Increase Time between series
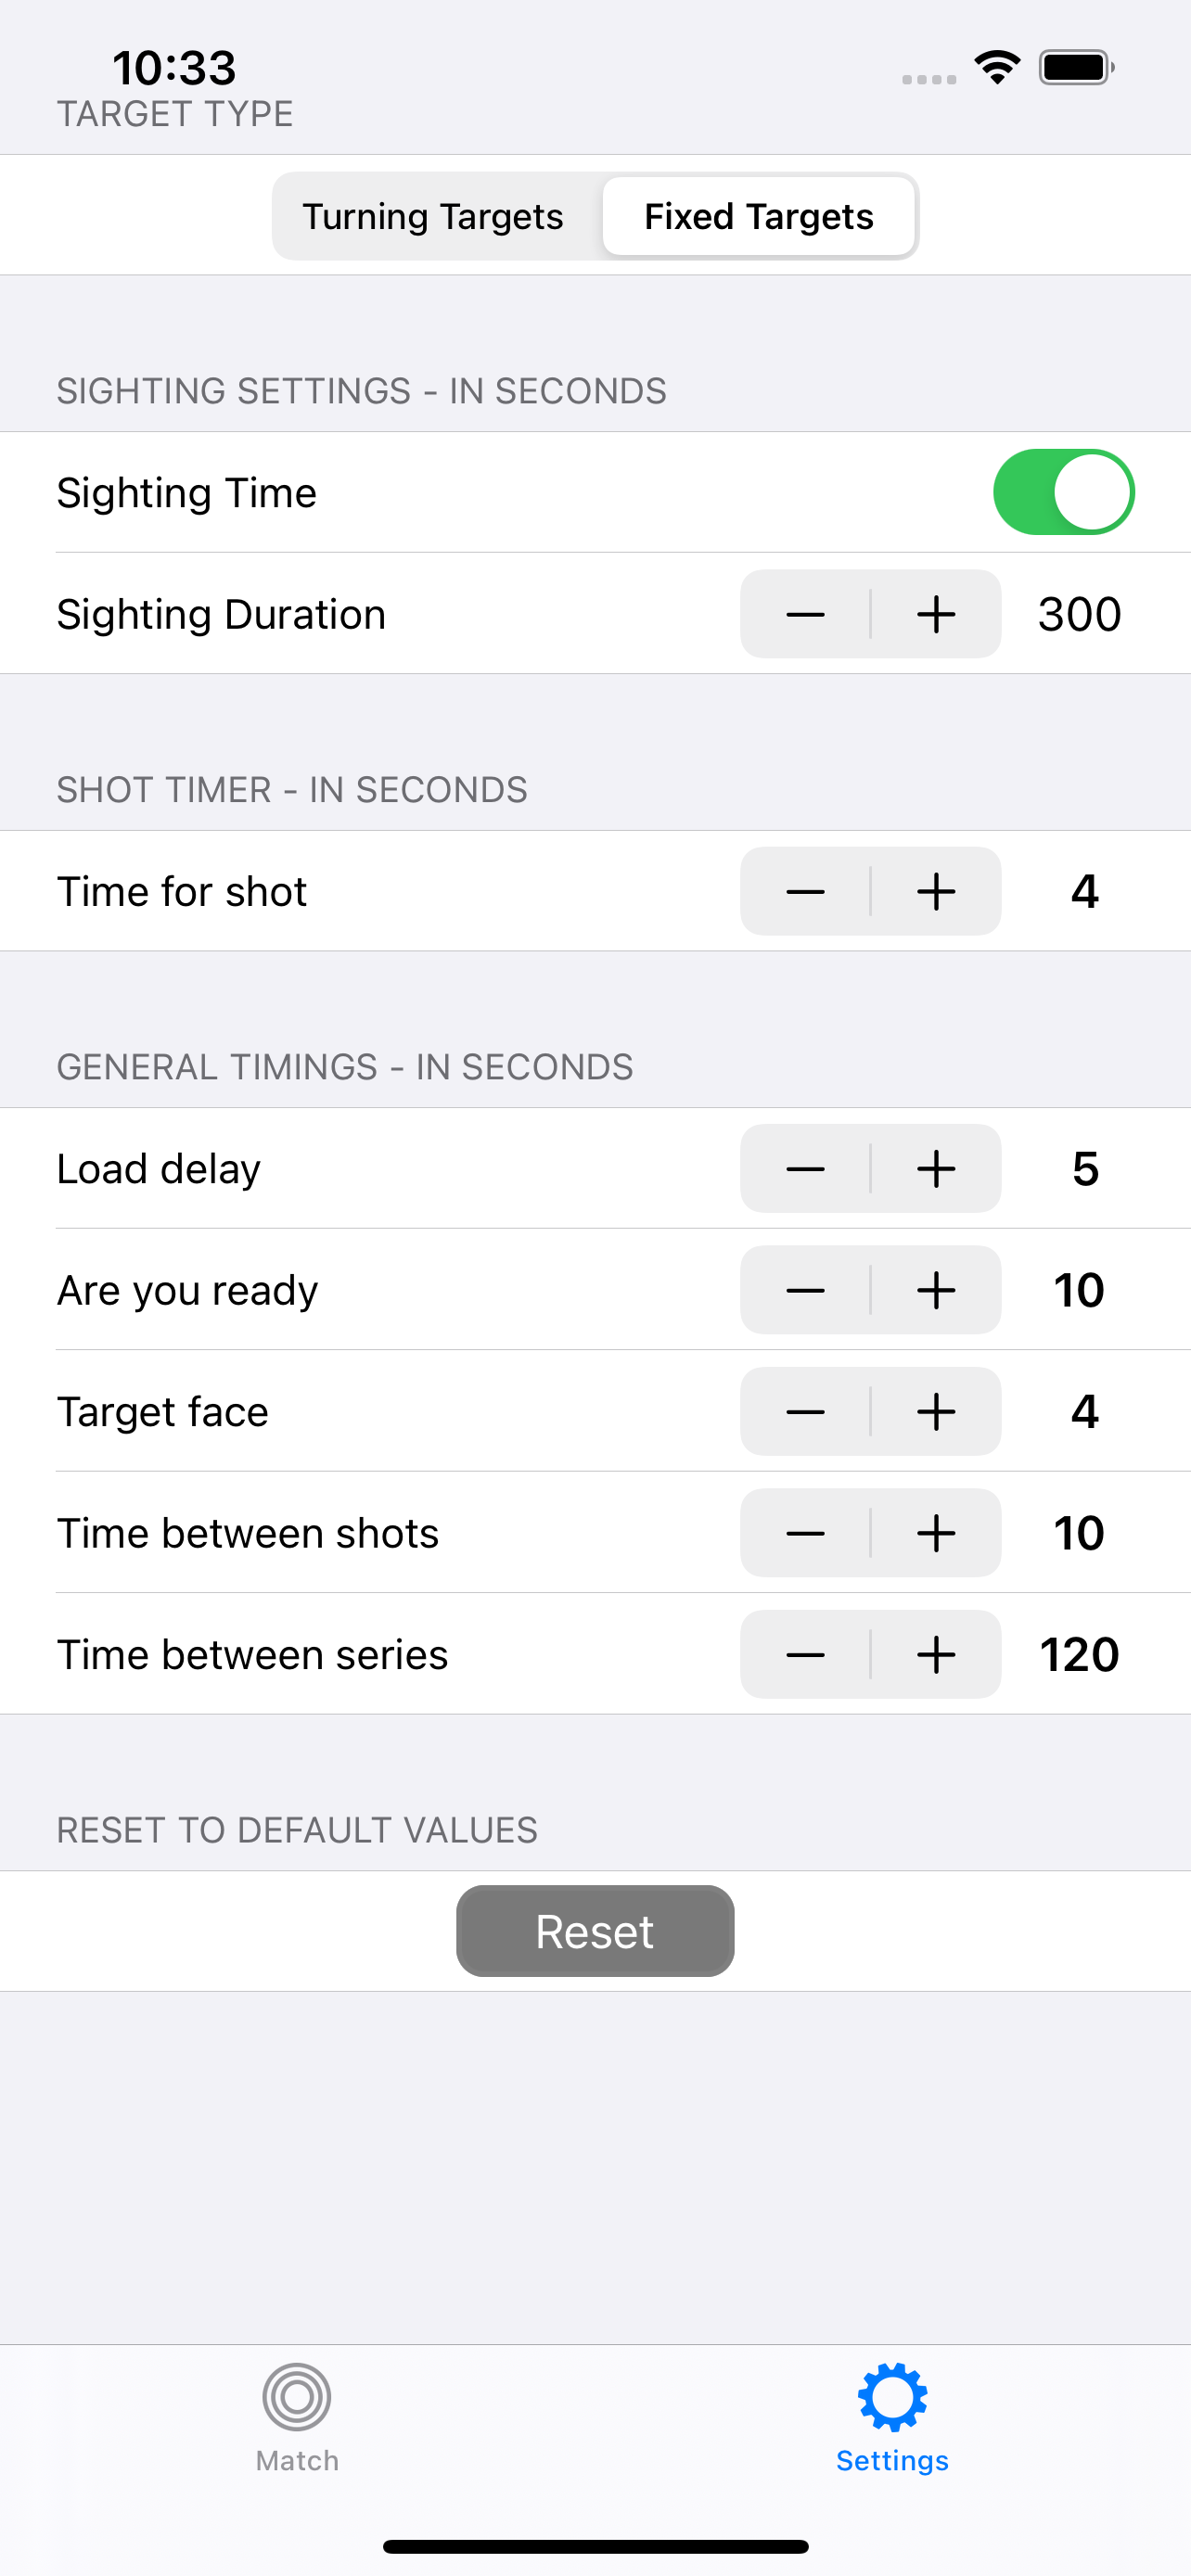This screenshot has height=2576, width=1191. coord(936,1655)
